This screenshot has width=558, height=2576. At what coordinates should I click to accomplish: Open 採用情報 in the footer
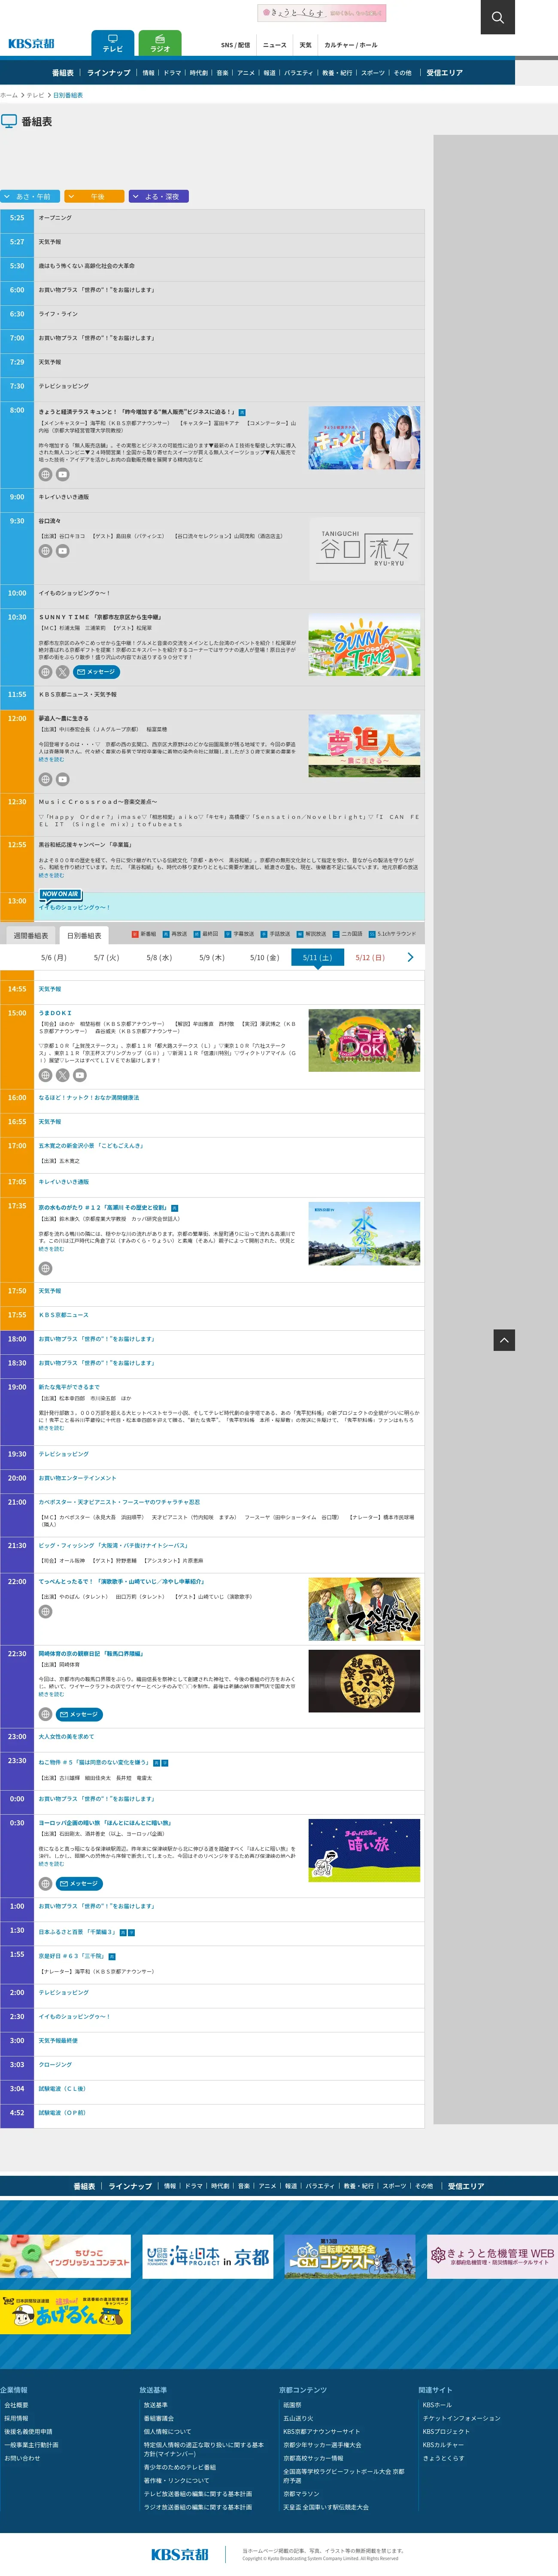coord(16,2418)
